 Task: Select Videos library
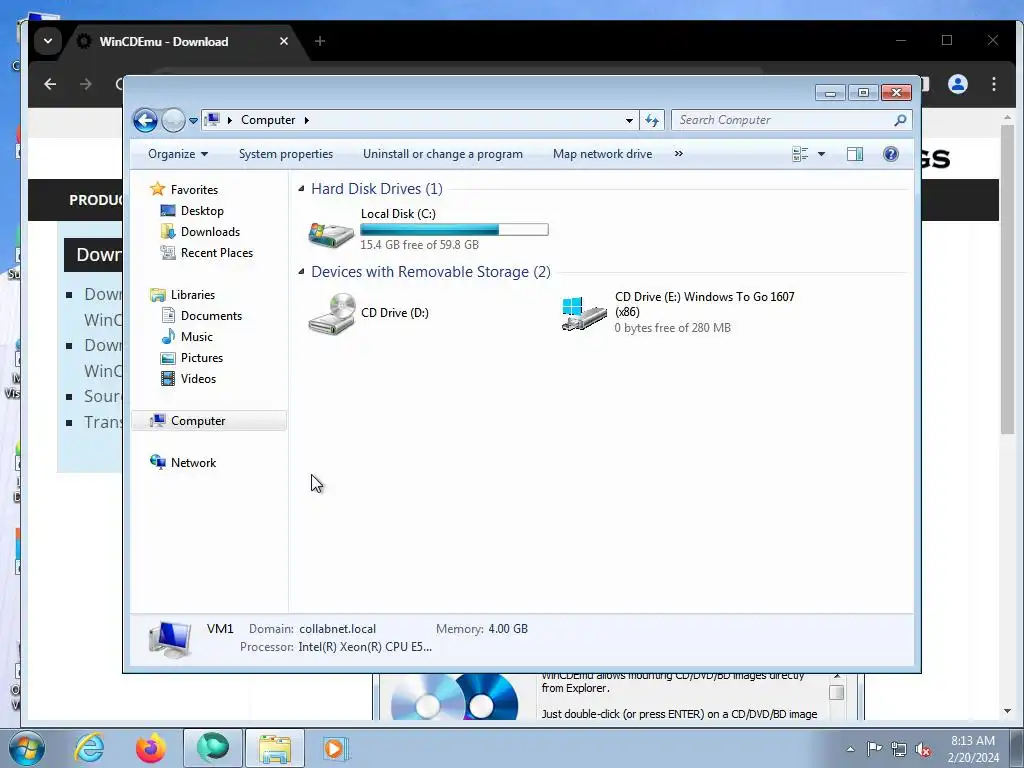click(x=198, y=379)
